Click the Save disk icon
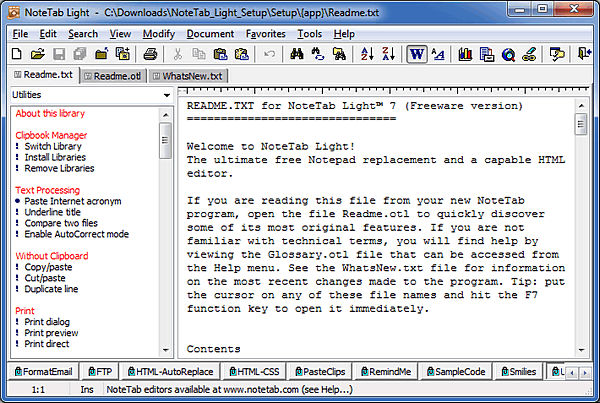Viewport: 600px width, 403px height. (x=59, y=54)
